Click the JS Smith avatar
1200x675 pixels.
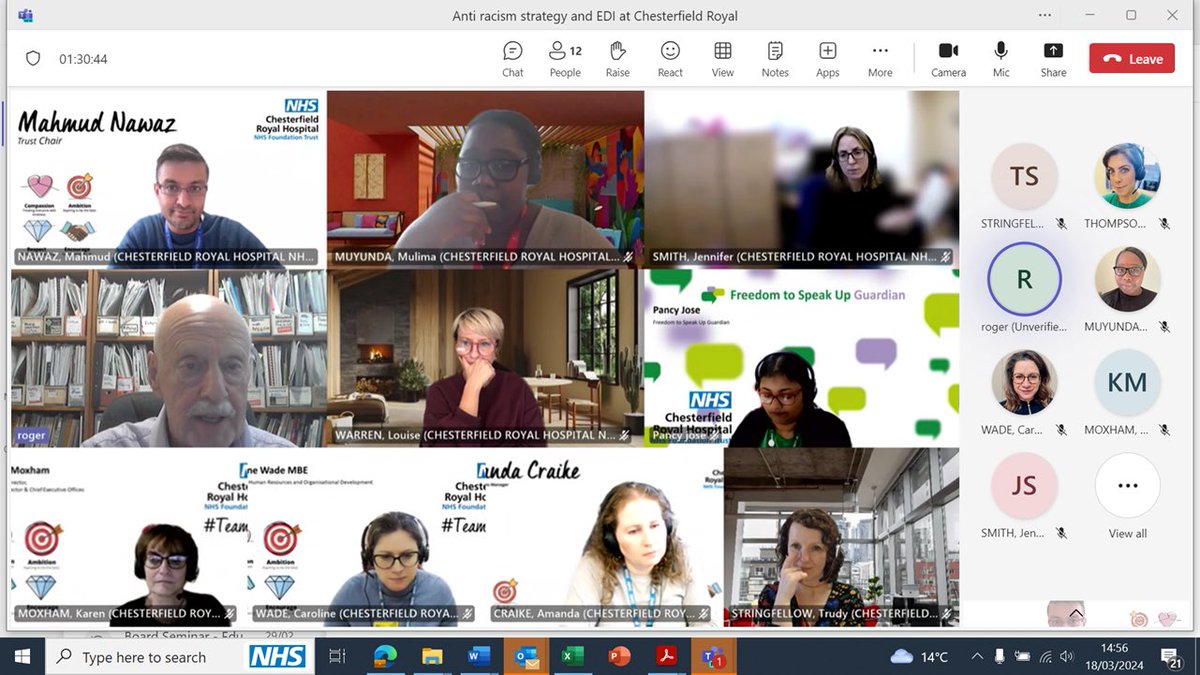[x=1024, y=486]
